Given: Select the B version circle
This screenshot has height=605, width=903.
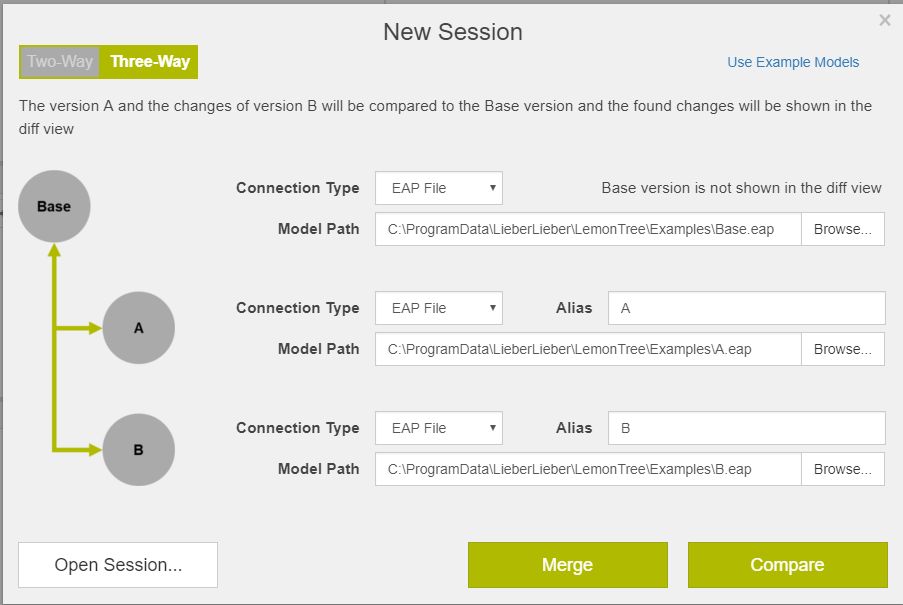Looking at the screenshot, I should click(x=138, y=449).
